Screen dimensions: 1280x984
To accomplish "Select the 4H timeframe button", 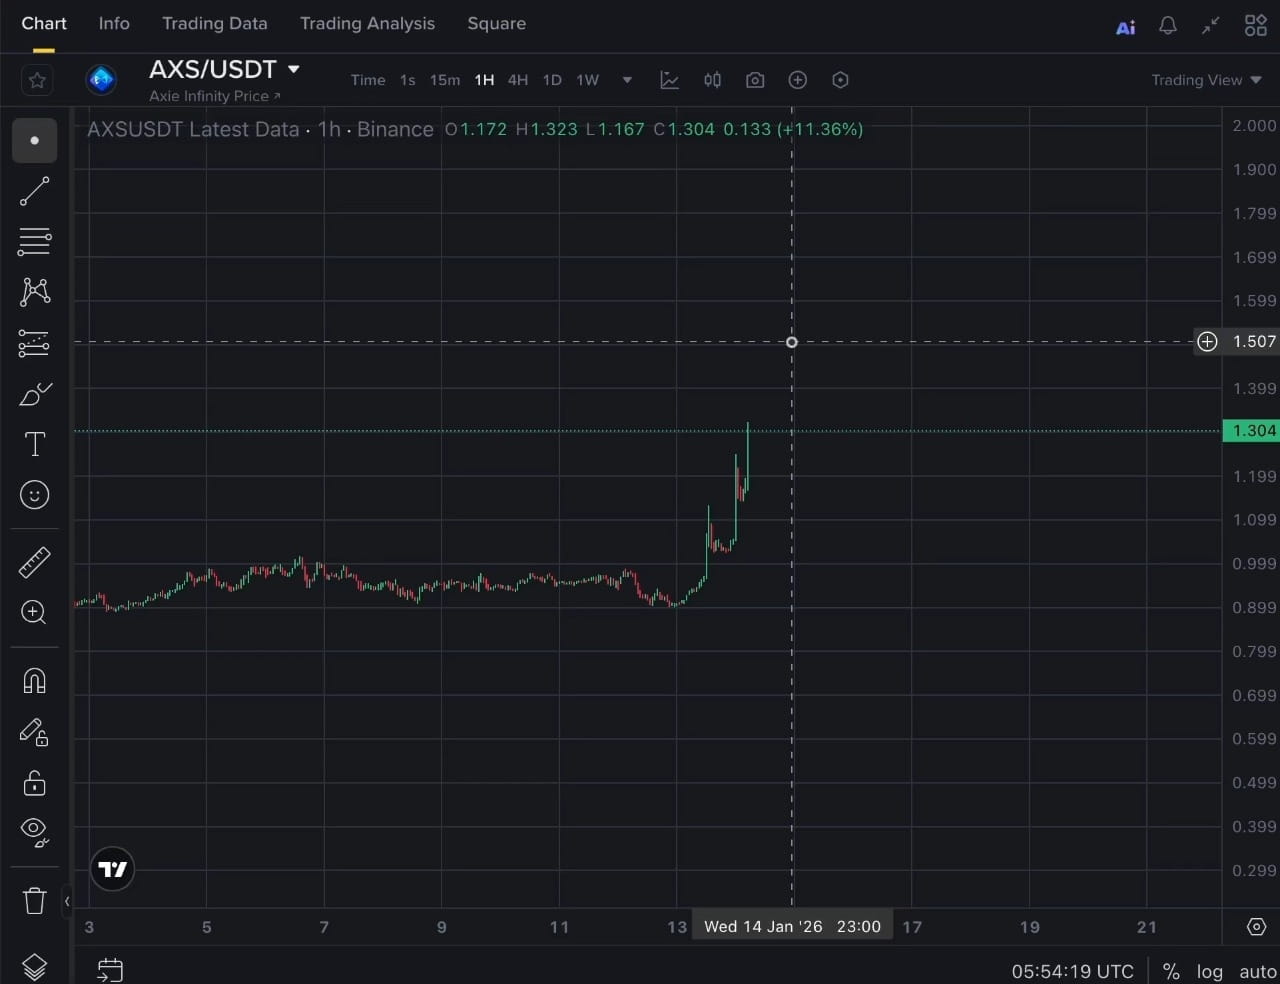I will click(x=518, y=80).
